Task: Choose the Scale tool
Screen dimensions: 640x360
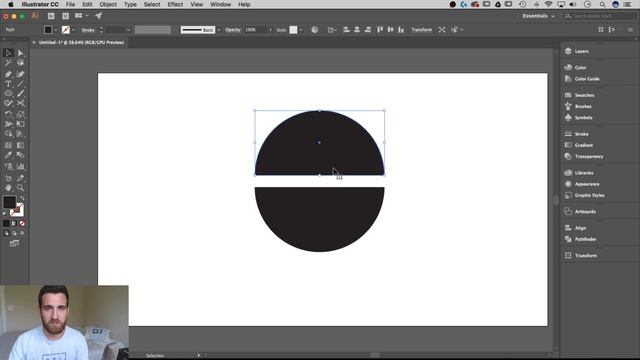Action: tap(20, 114)
